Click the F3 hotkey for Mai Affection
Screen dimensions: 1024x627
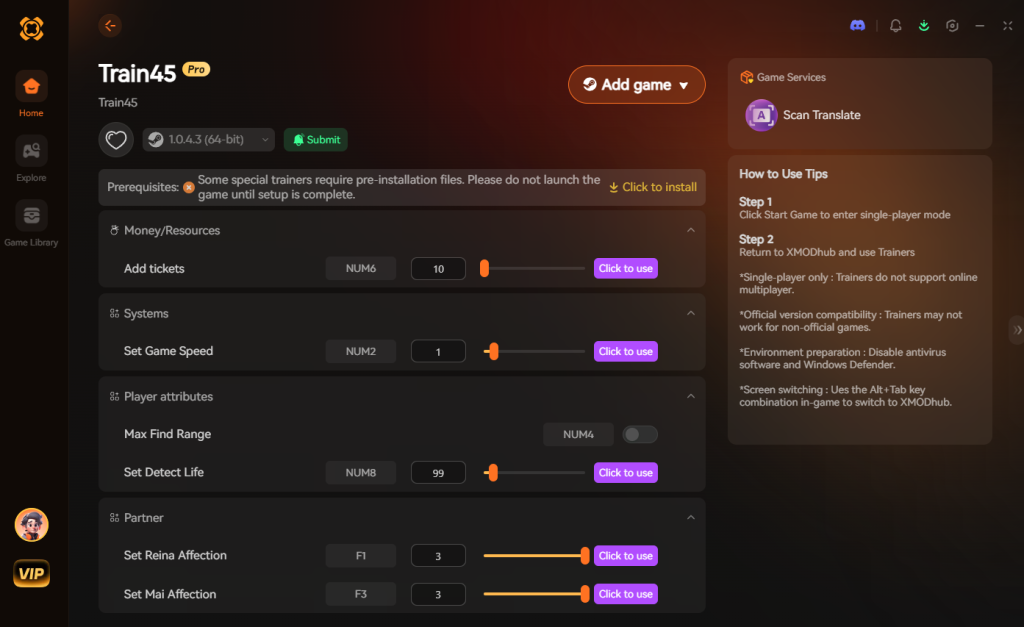[360, 594]
